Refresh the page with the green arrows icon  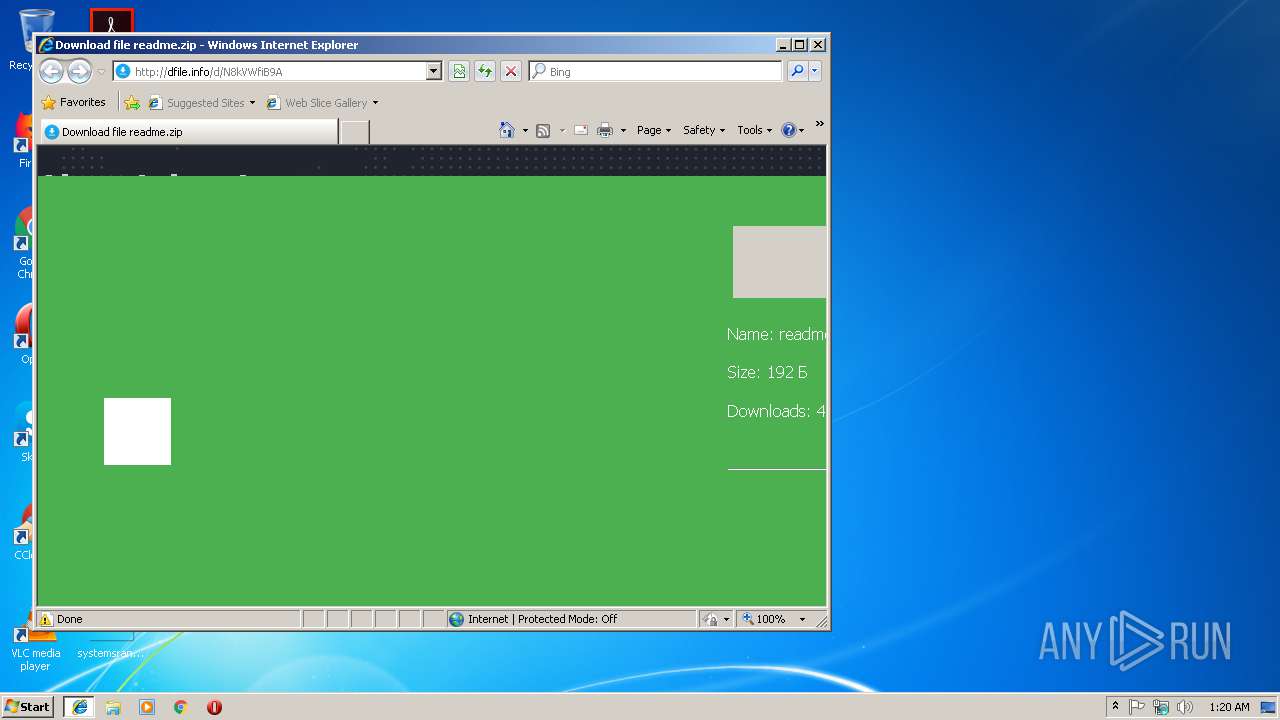[485, 71]
